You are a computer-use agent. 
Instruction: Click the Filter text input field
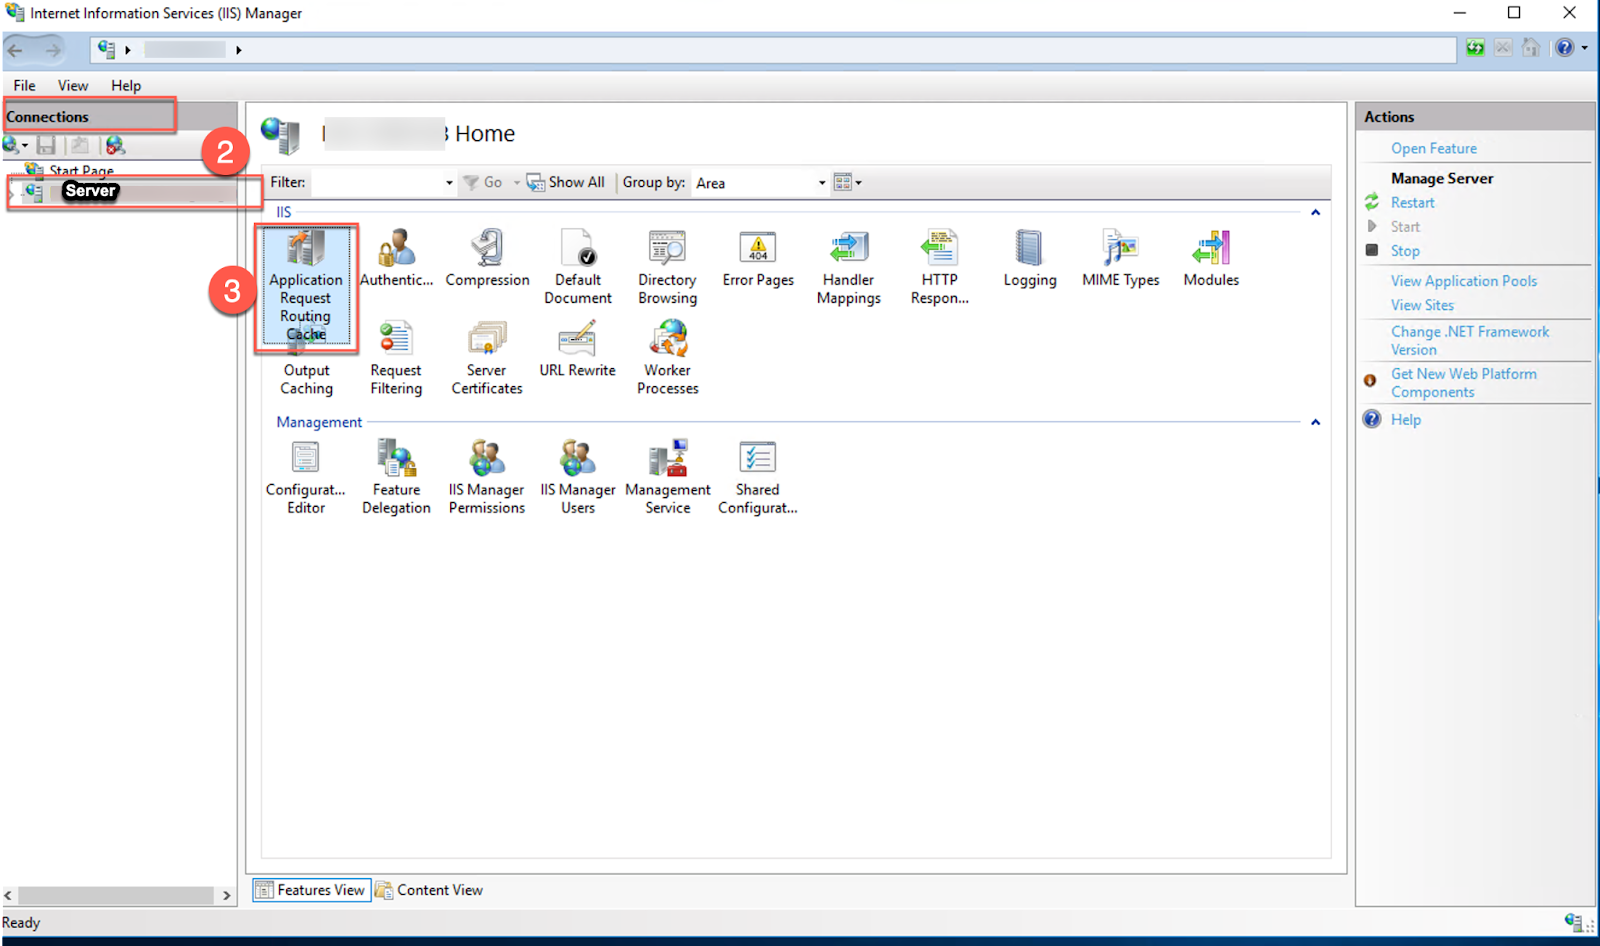click(377, 183)
